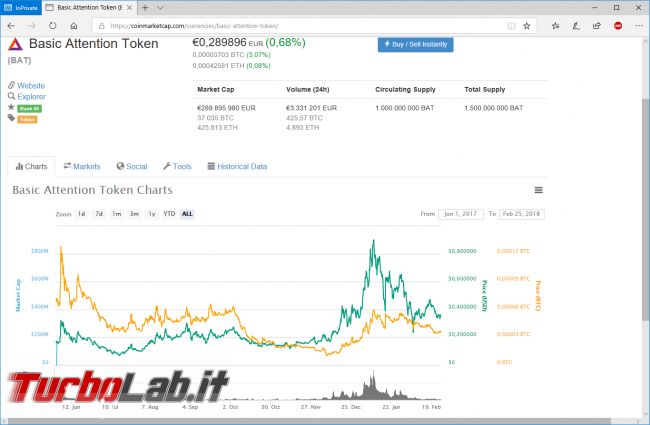Click the Total Supply value
The height and width of the screenshot is (425, 650).
point(494,108)
